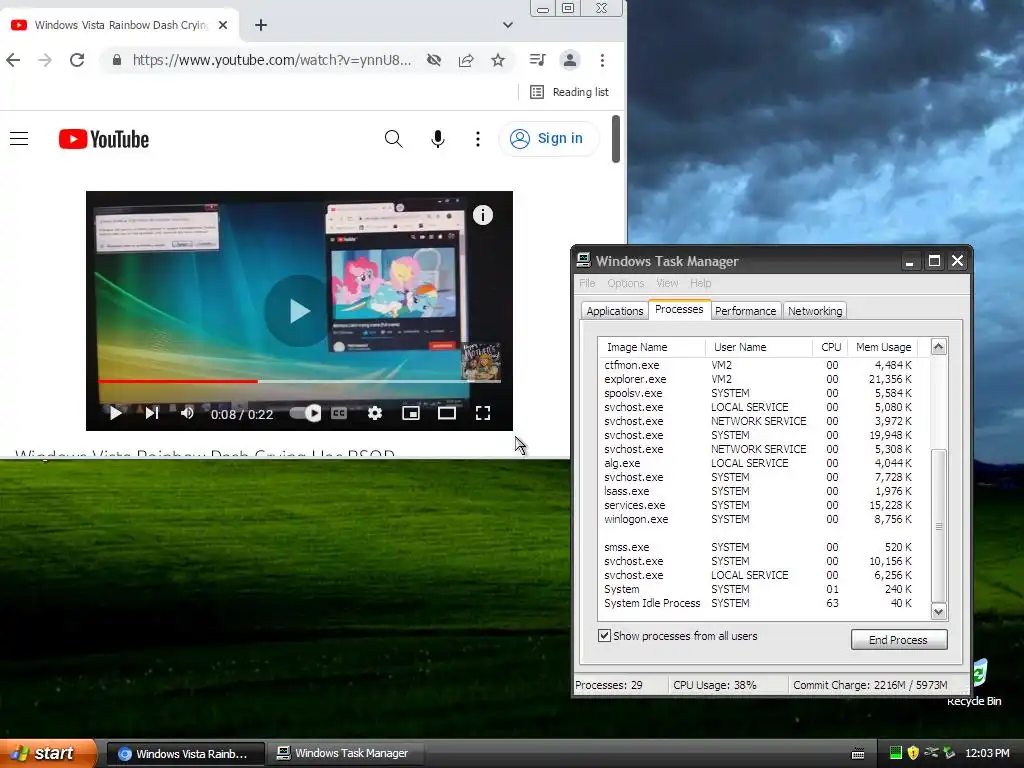Click the small play button in player controls
The image size is (1024, 768).
click(x=115, y=413)
